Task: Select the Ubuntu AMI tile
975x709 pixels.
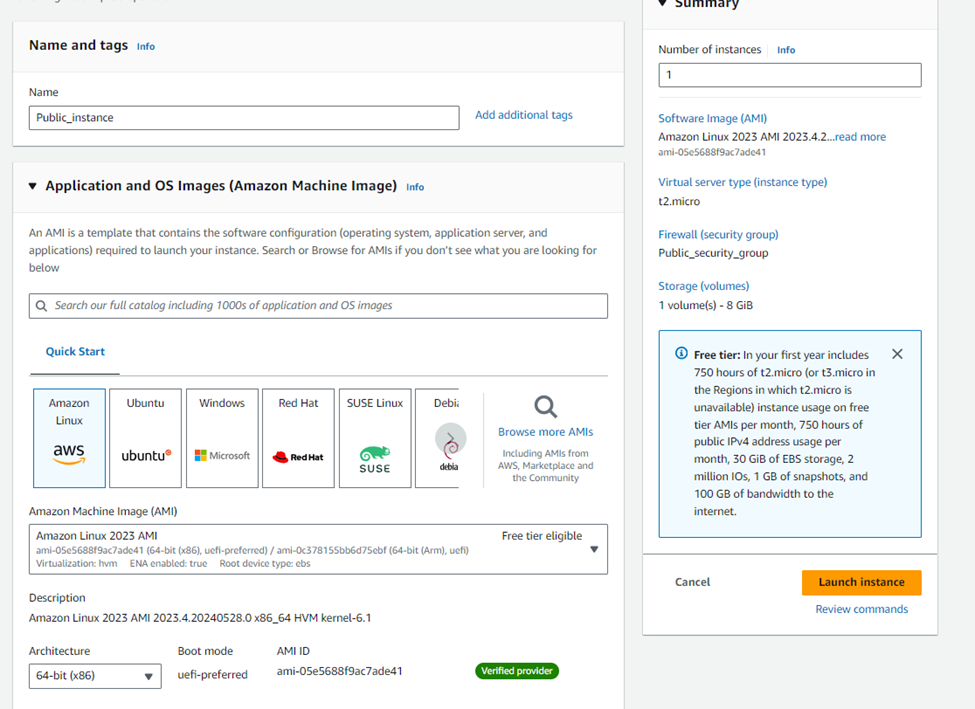Action: click(146, 438)
